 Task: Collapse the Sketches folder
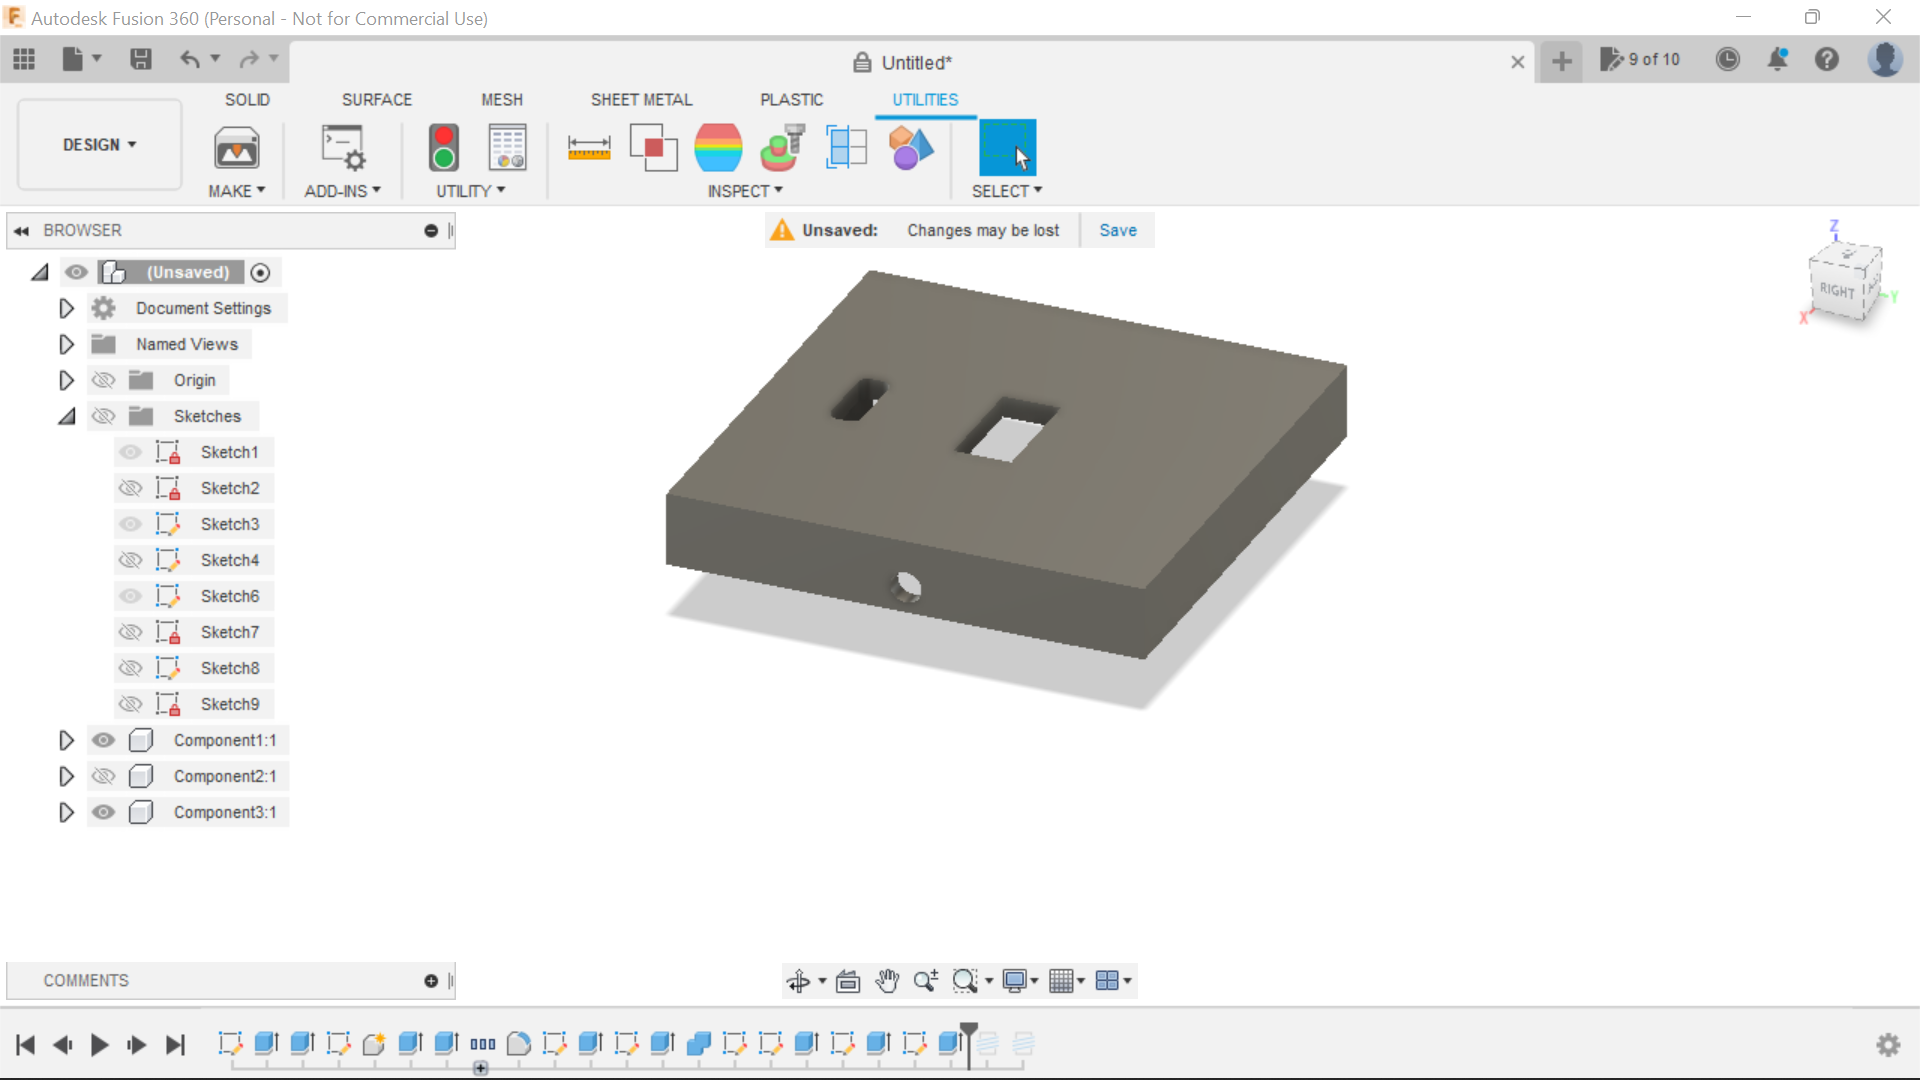[x=66, y=416]
